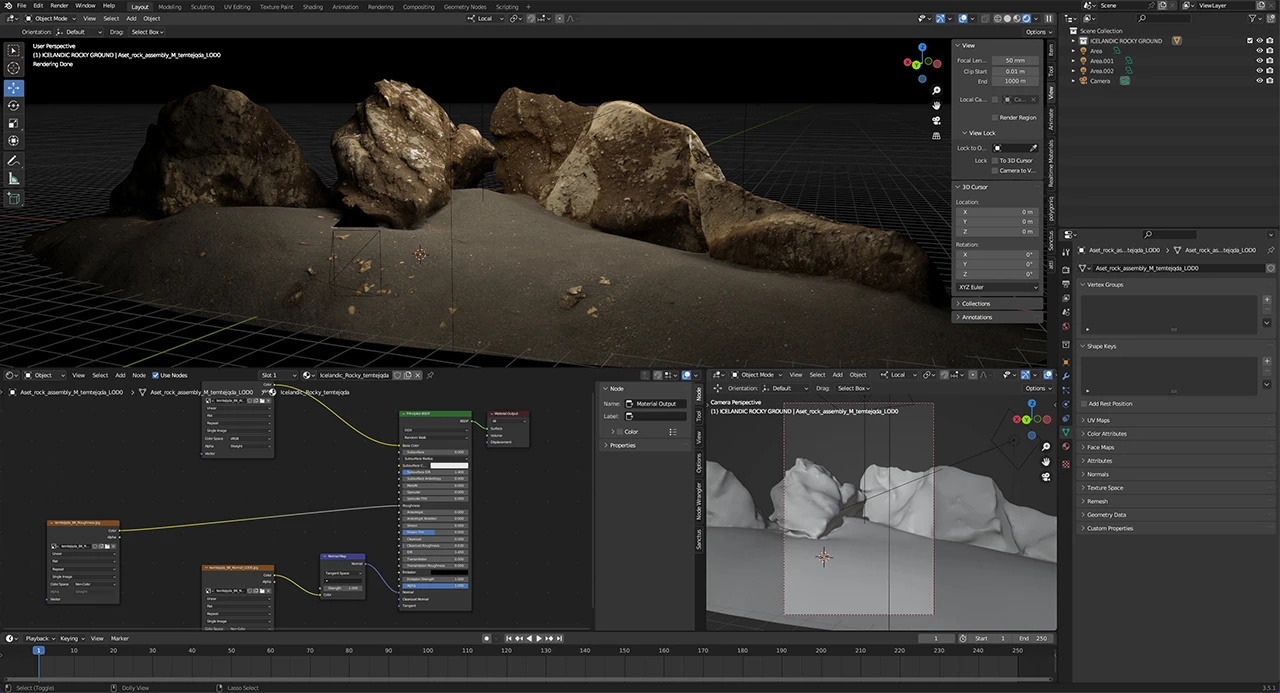This screenshot has height=693, width=1280.
Task: Click the zoom magnifier viewport gizmo
Action: point(936,90)
